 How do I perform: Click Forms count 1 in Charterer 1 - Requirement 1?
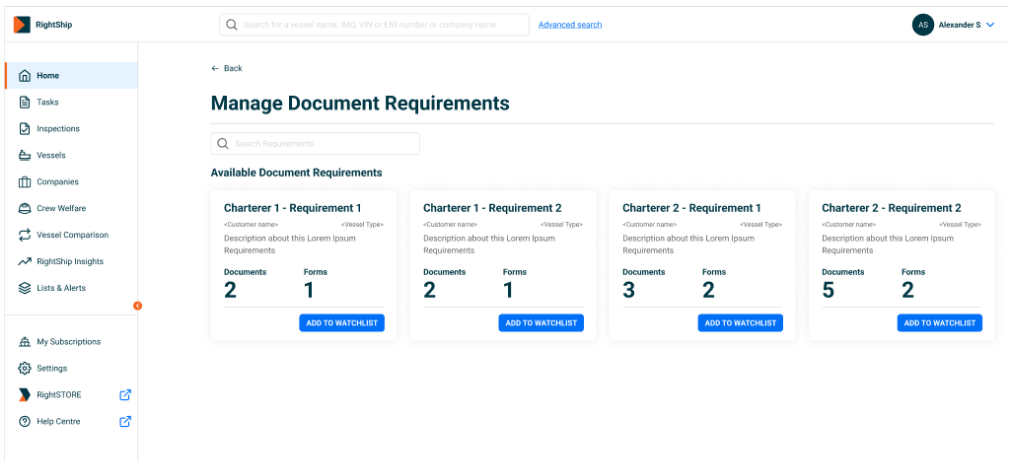[309, 291]
